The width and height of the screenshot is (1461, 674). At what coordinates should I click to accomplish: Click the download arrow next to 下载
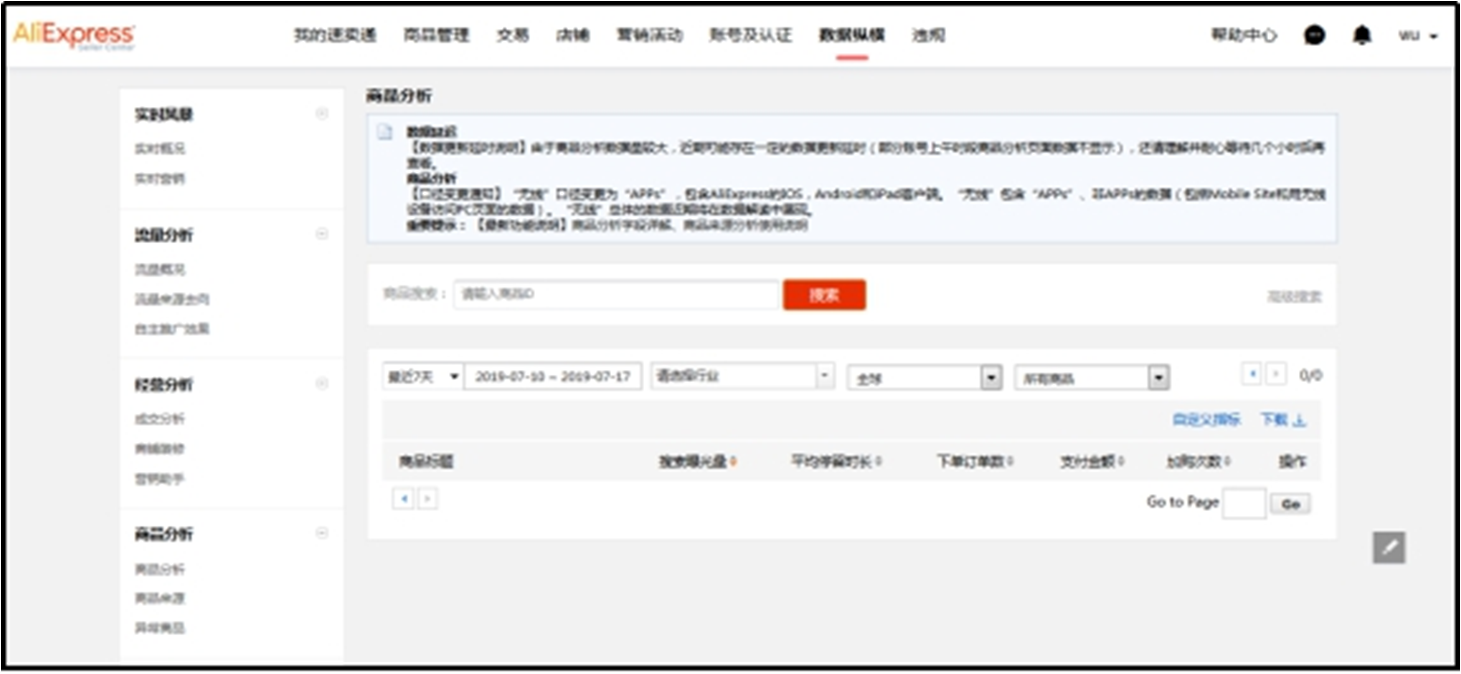click(x=1300, y=420)
